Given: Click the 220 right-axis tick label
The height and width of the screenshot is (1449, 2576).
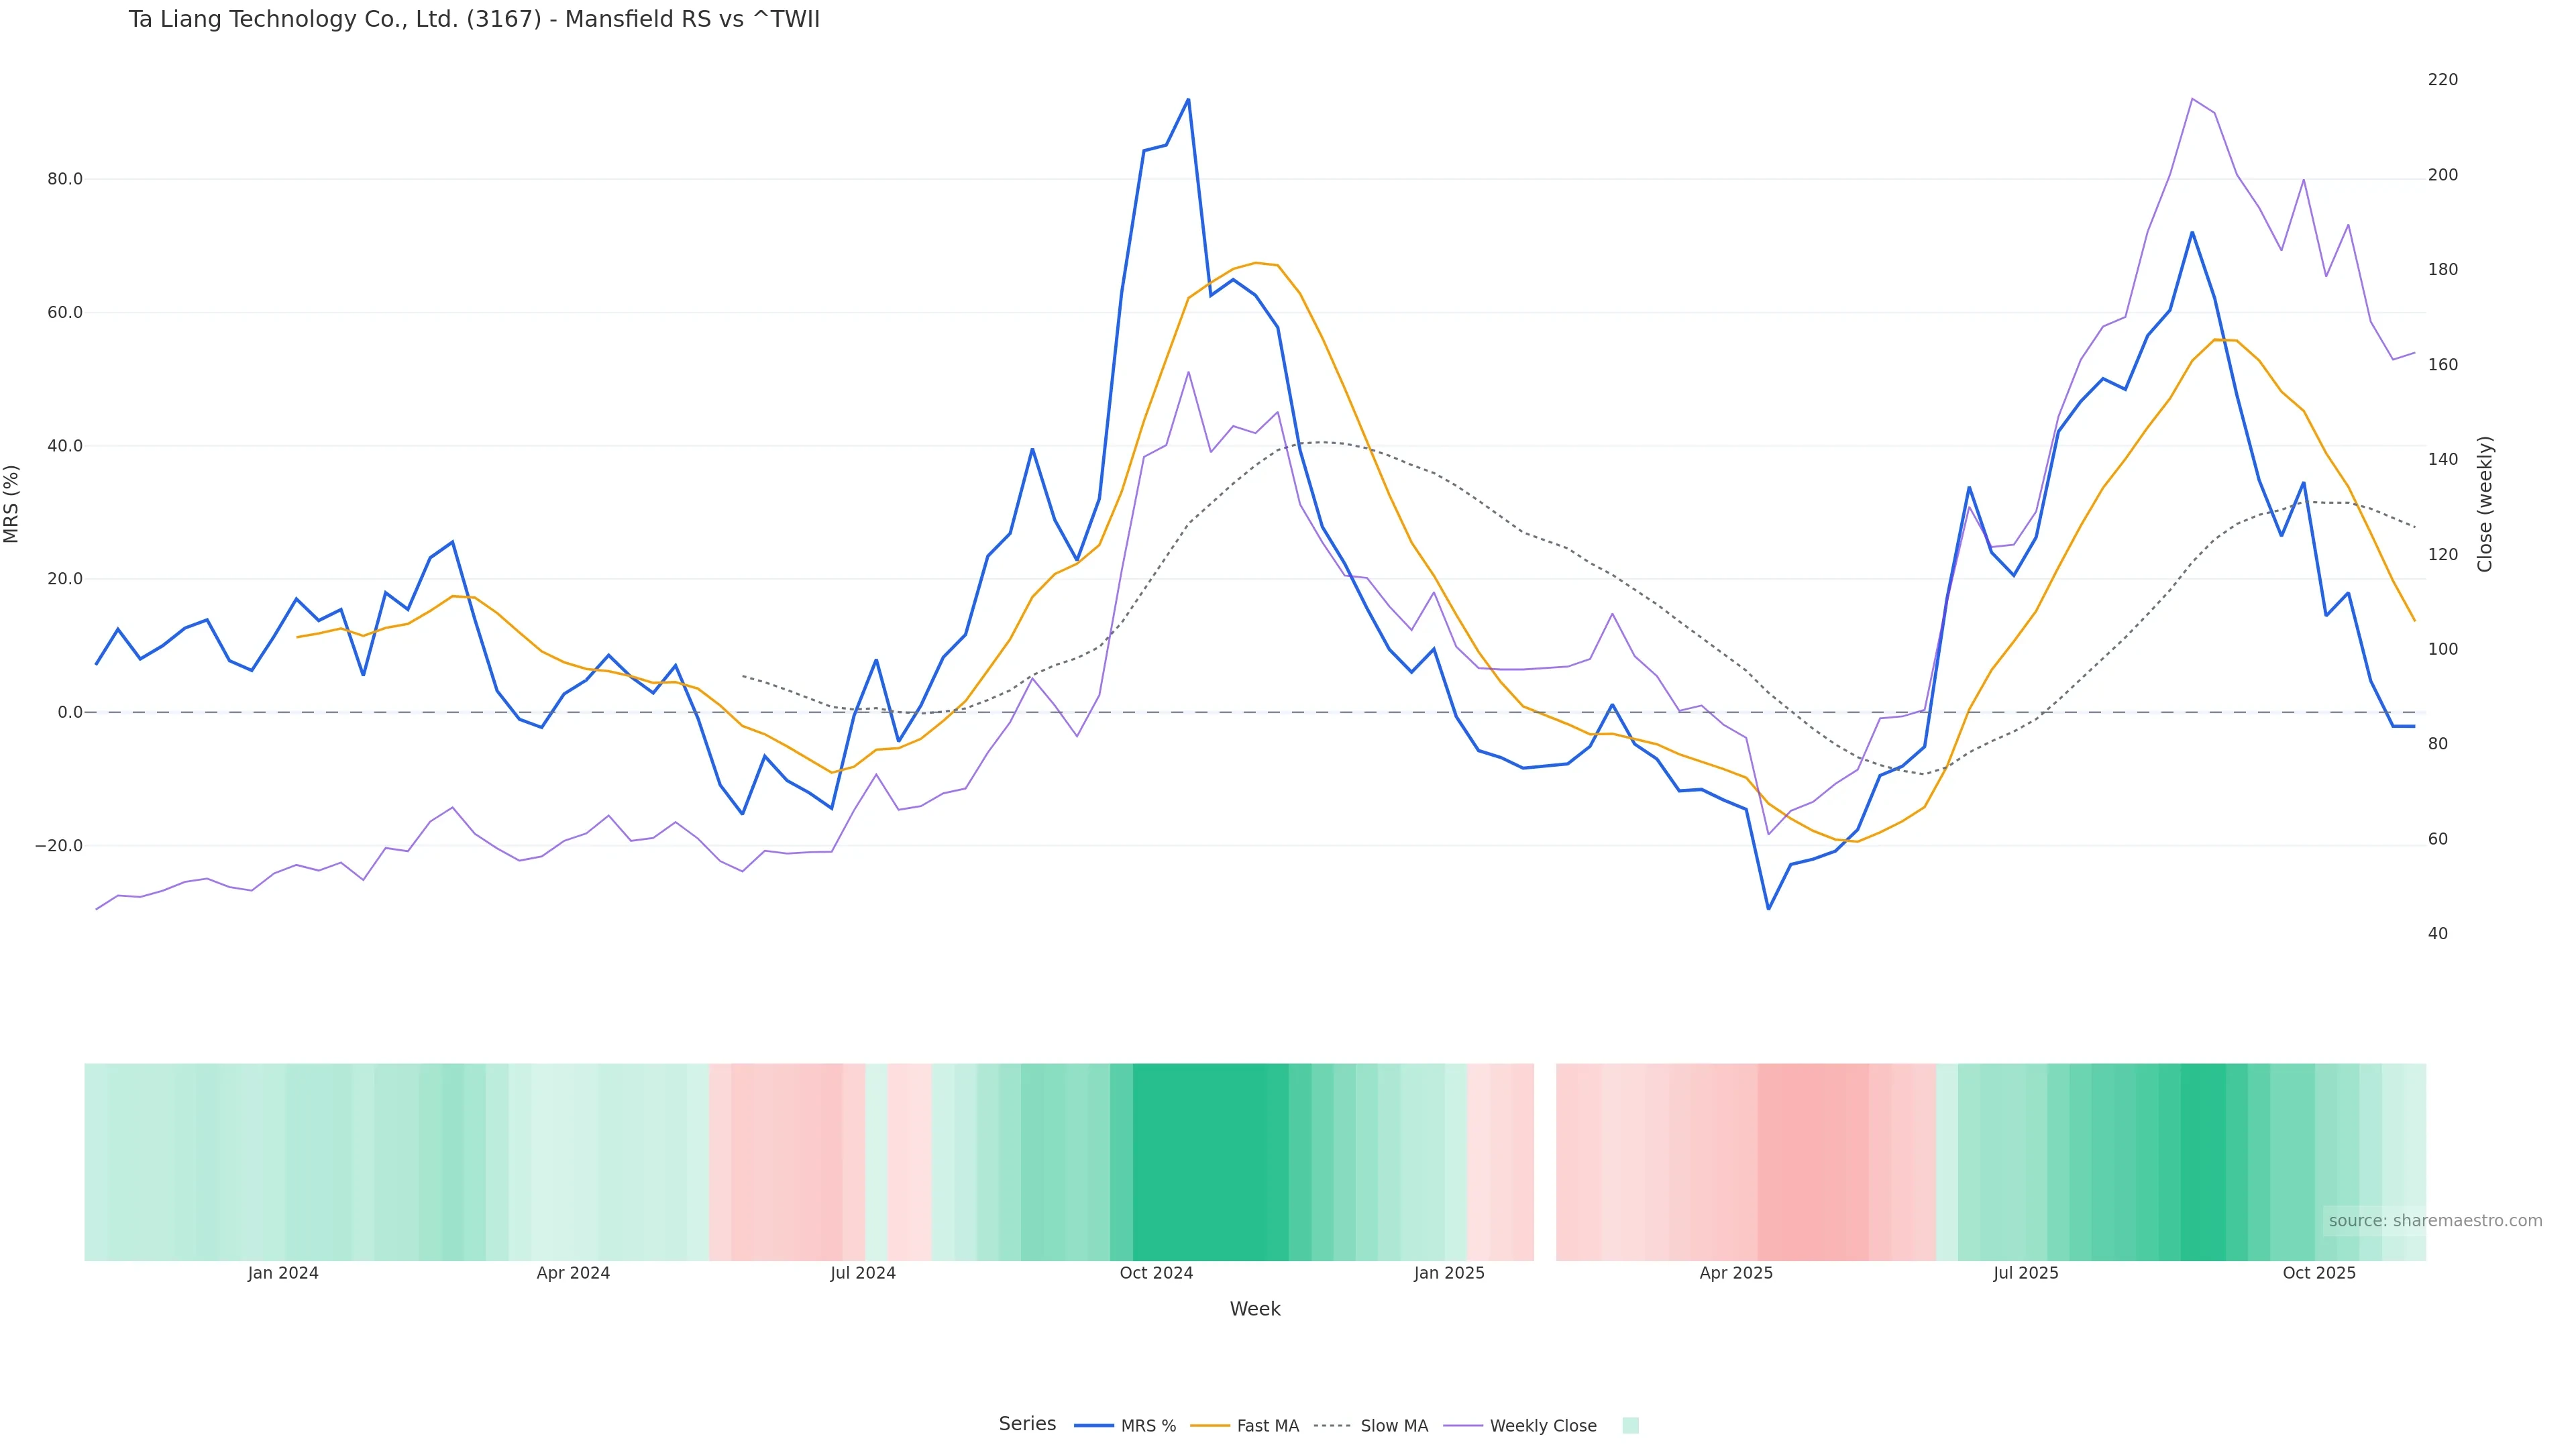Looking at the screenshot, I should click(2442, 80).
